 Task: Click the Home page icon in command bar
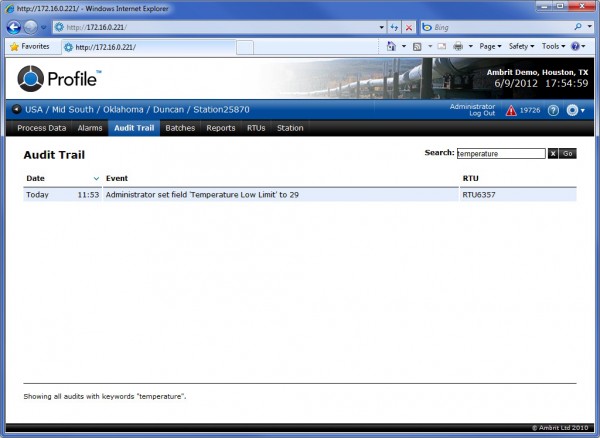pos(391,46)
